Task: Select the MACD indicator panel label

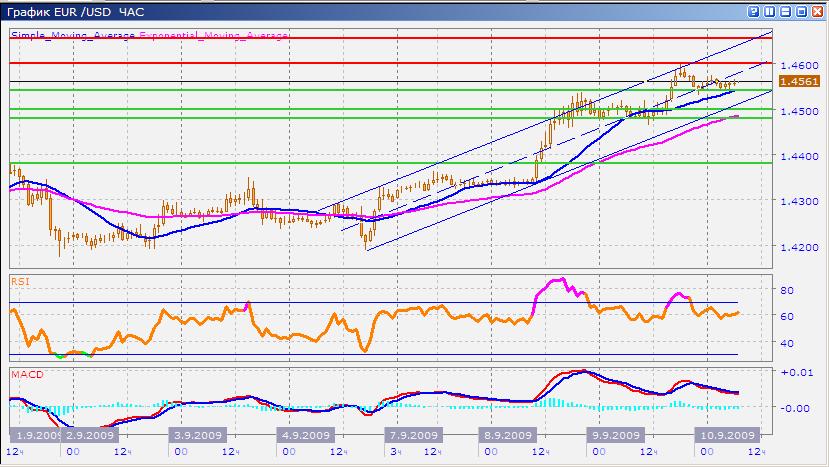Action: pos(25,374)
